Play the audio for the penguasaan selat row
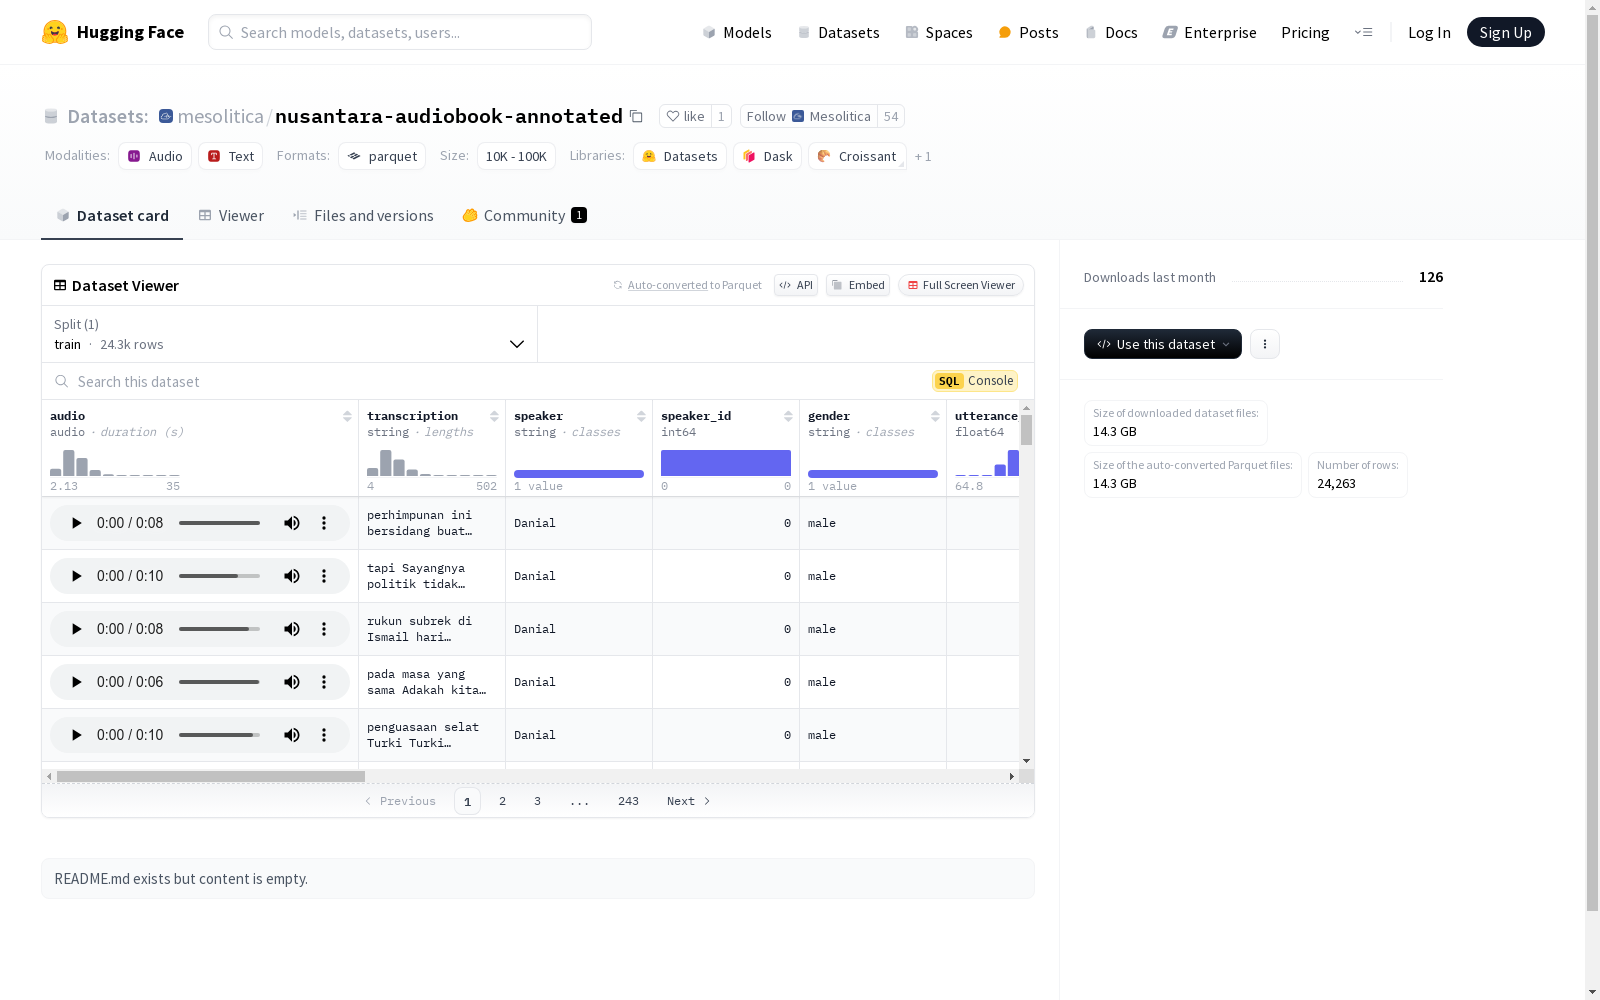The image size is (1600, 1000). click(76, 735)
